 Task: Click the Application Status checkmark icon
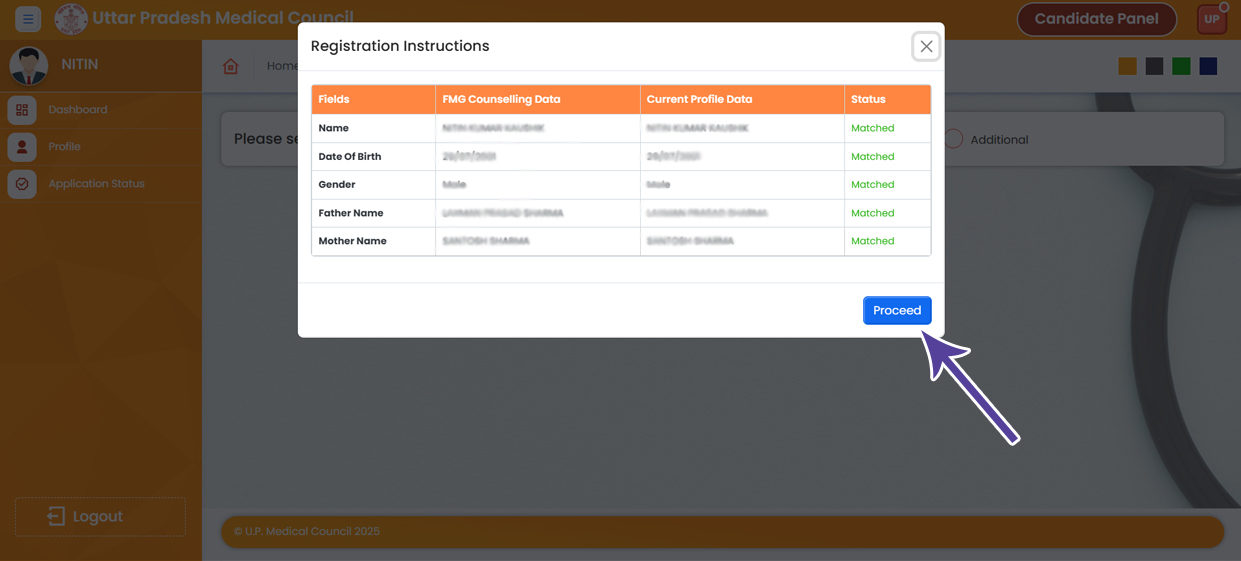pos(22,184)
